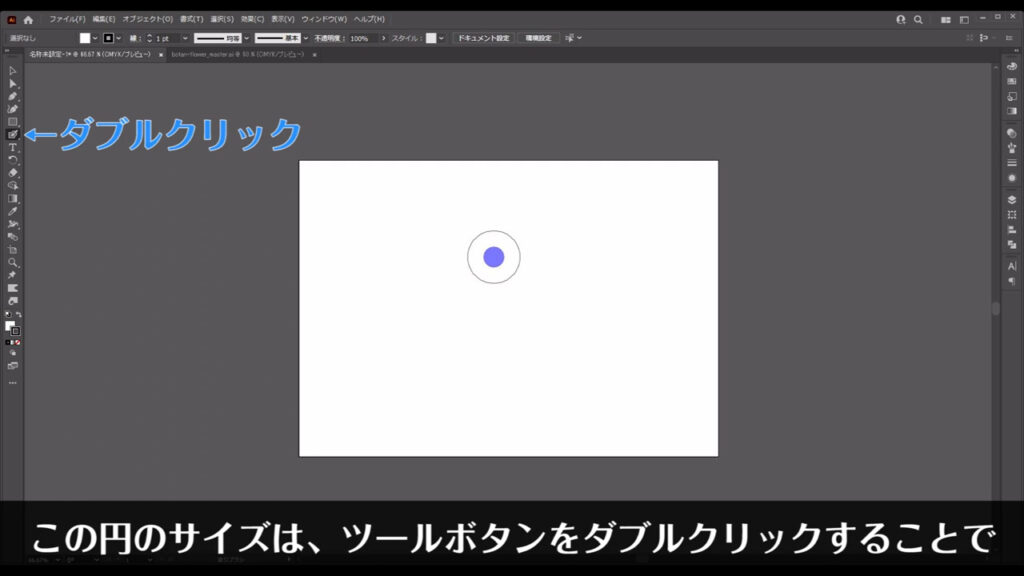Open variable width profile dropdown

coord(247,39)
